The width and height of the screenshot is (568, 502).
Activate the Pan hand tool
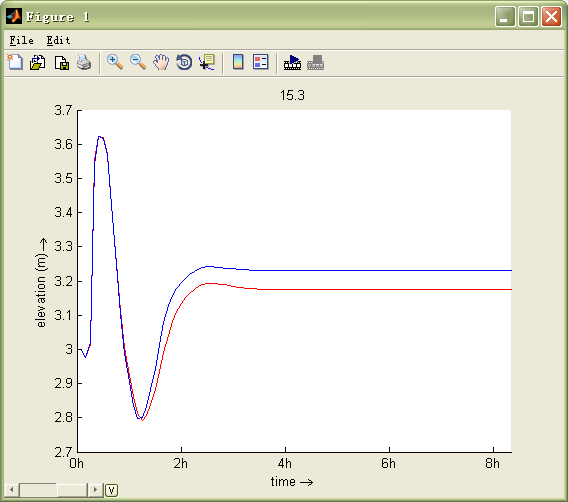(x=161, y=62)
